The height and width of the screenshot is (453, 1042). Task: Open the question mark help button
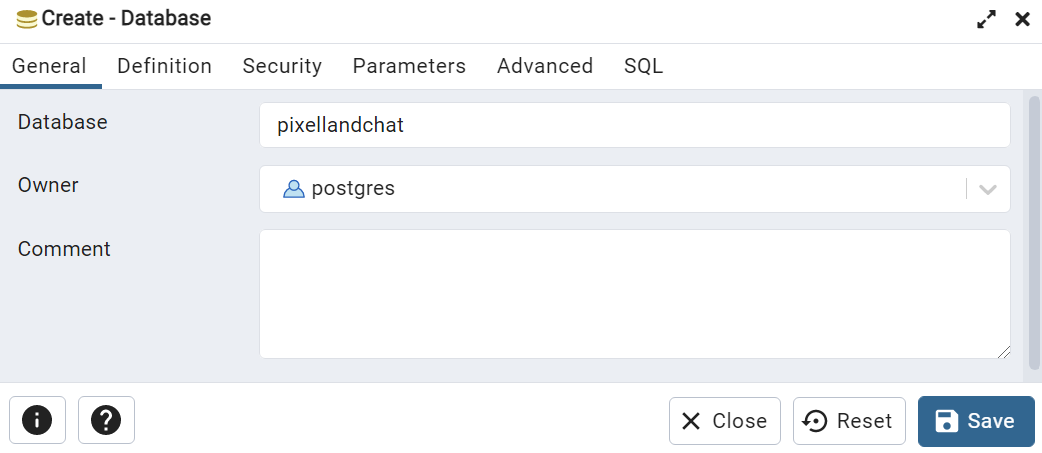coord(106,420)
